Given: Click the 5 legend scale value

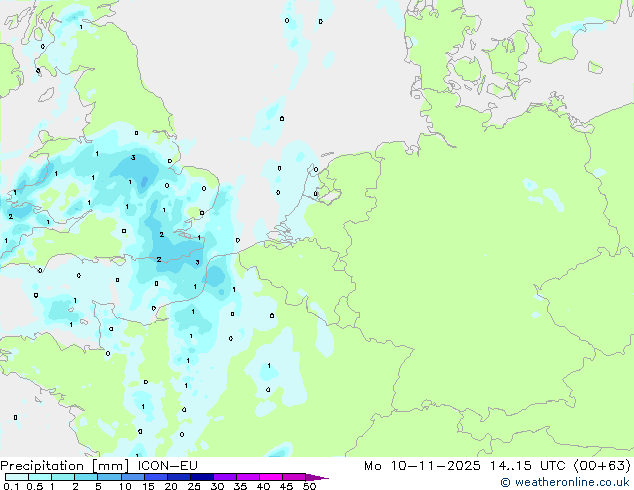Looking at the screenshot, I should click(x=98, y=486).
